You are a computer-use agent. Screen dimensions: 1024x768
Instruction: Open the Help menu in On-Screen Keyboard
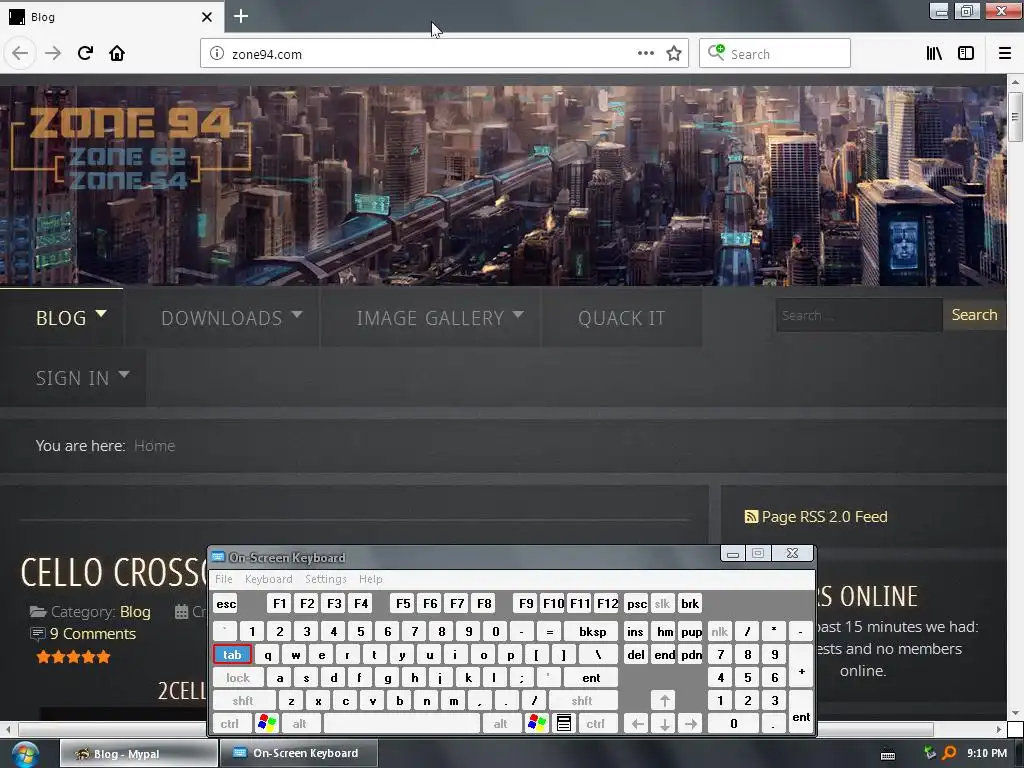tap(370, 579)
